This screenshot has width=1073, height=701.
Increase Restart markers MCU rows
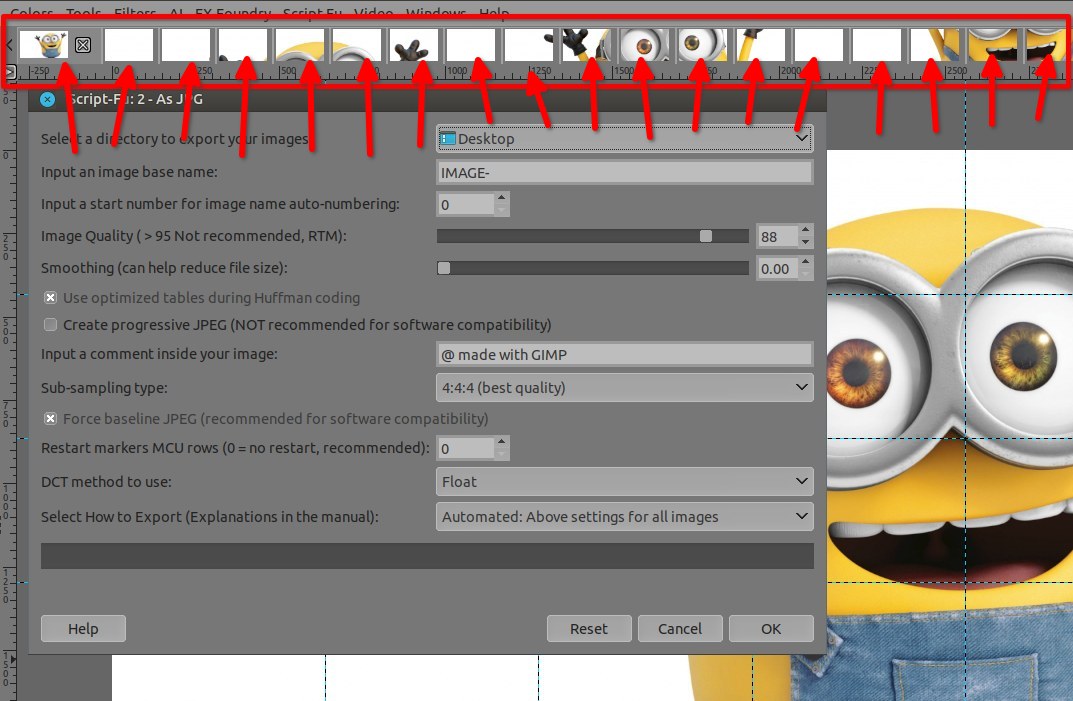[502, 442]
